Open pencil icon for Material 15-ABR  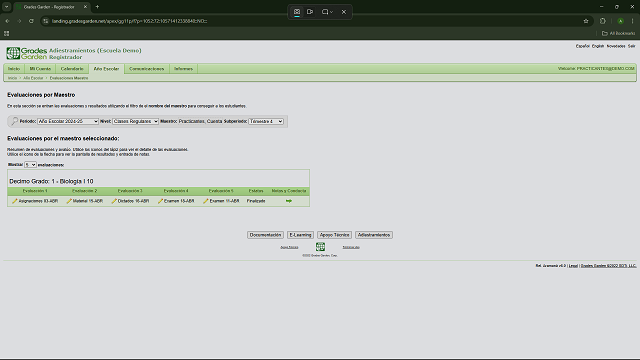point(69,201)
